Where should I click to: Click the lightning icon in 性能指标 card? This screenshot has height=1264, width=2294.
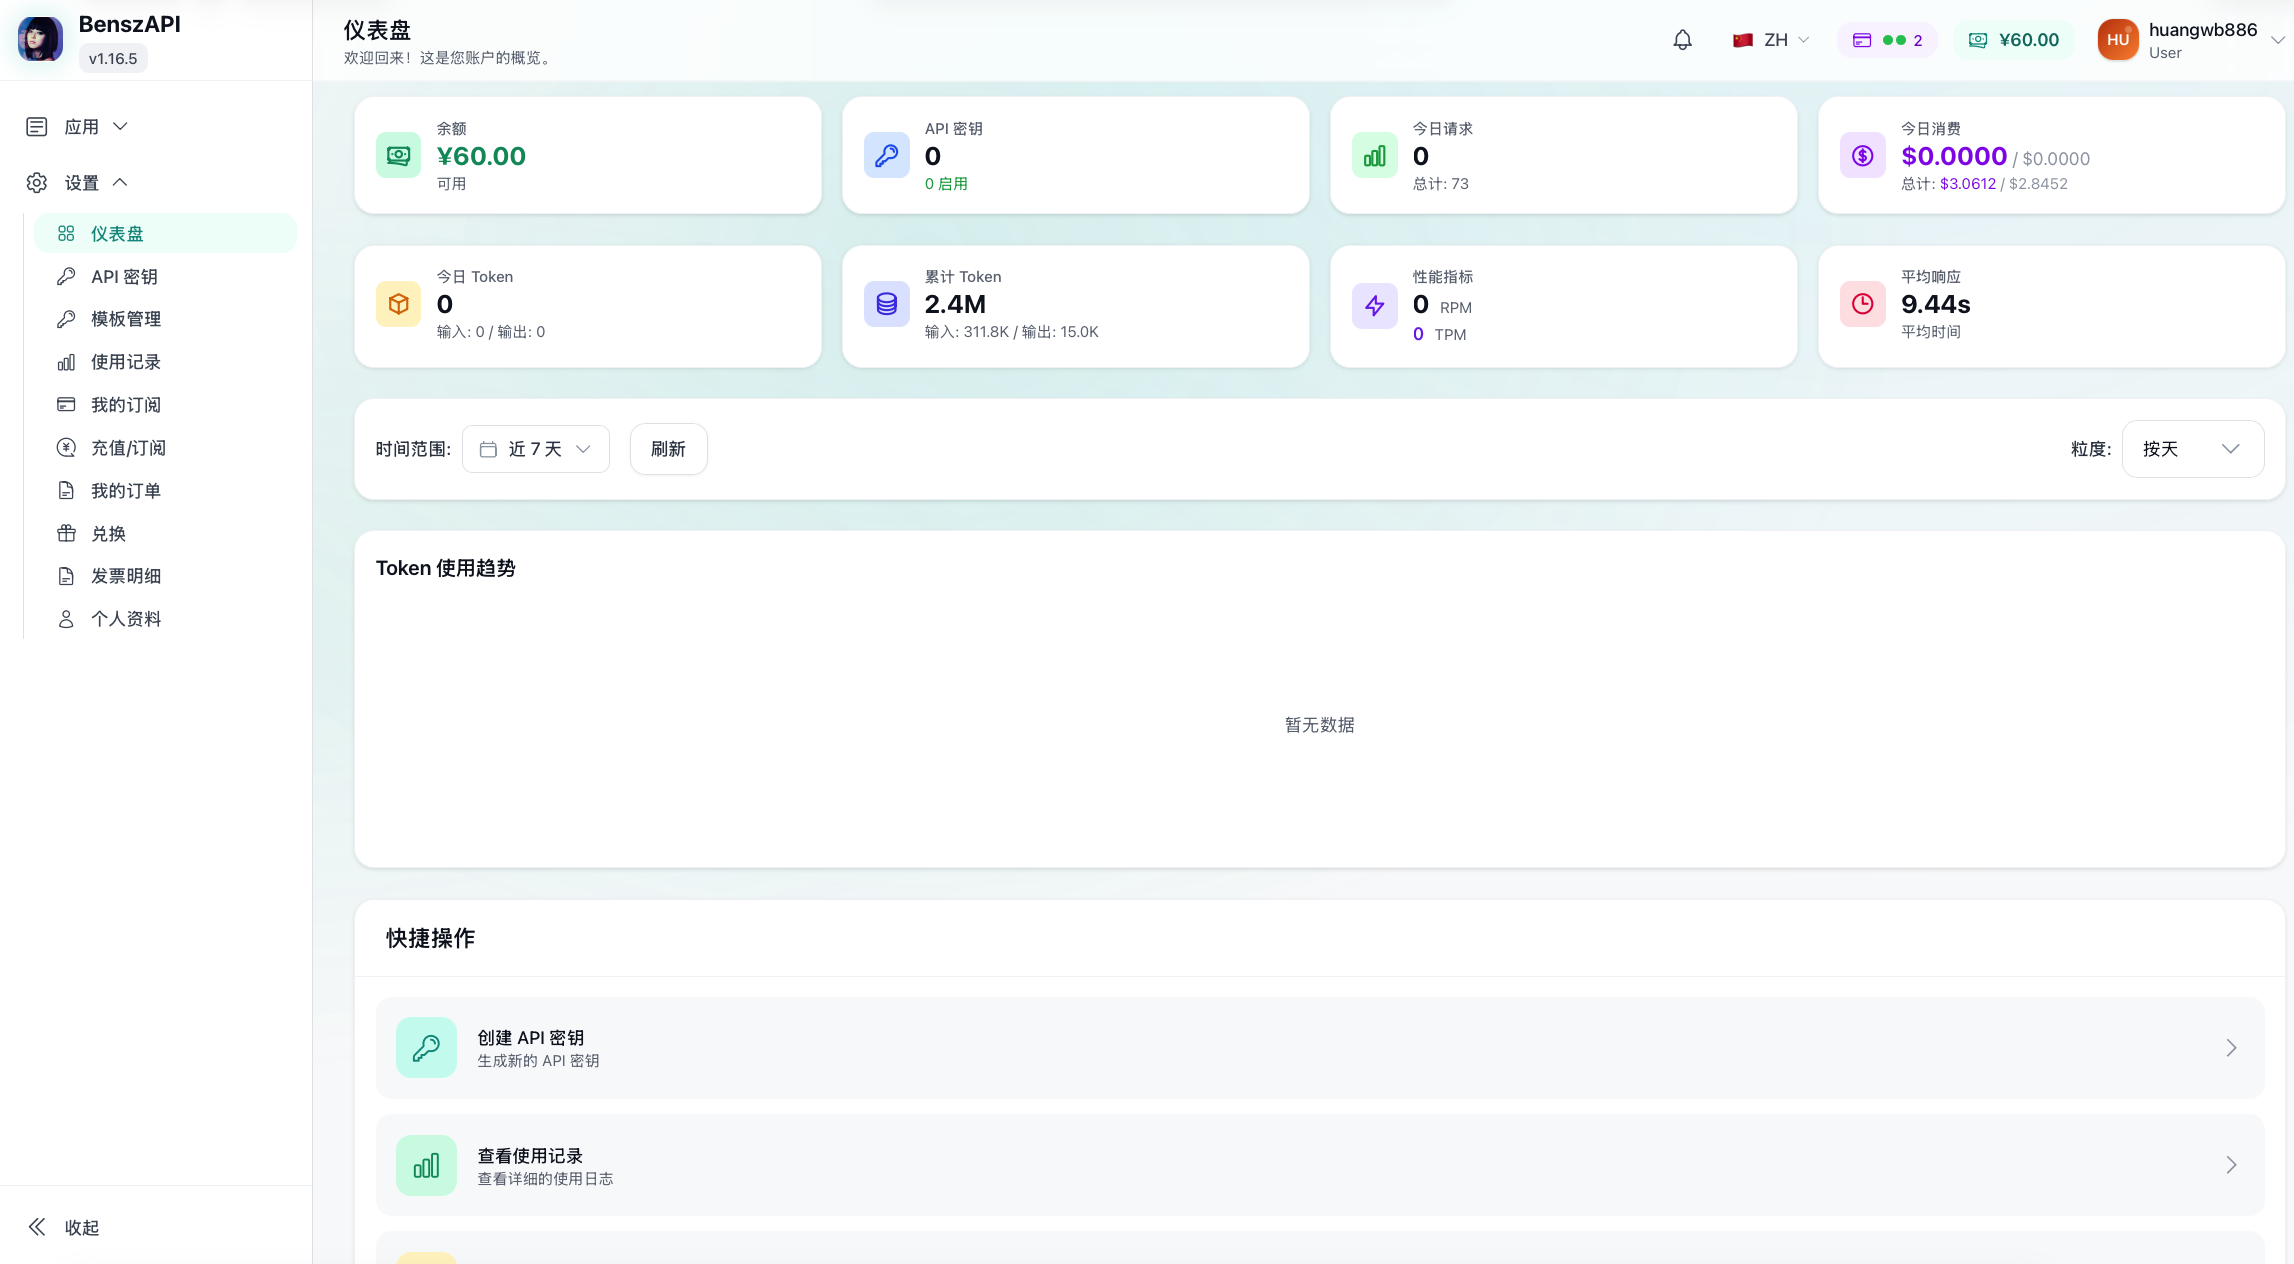(1374, 305)
